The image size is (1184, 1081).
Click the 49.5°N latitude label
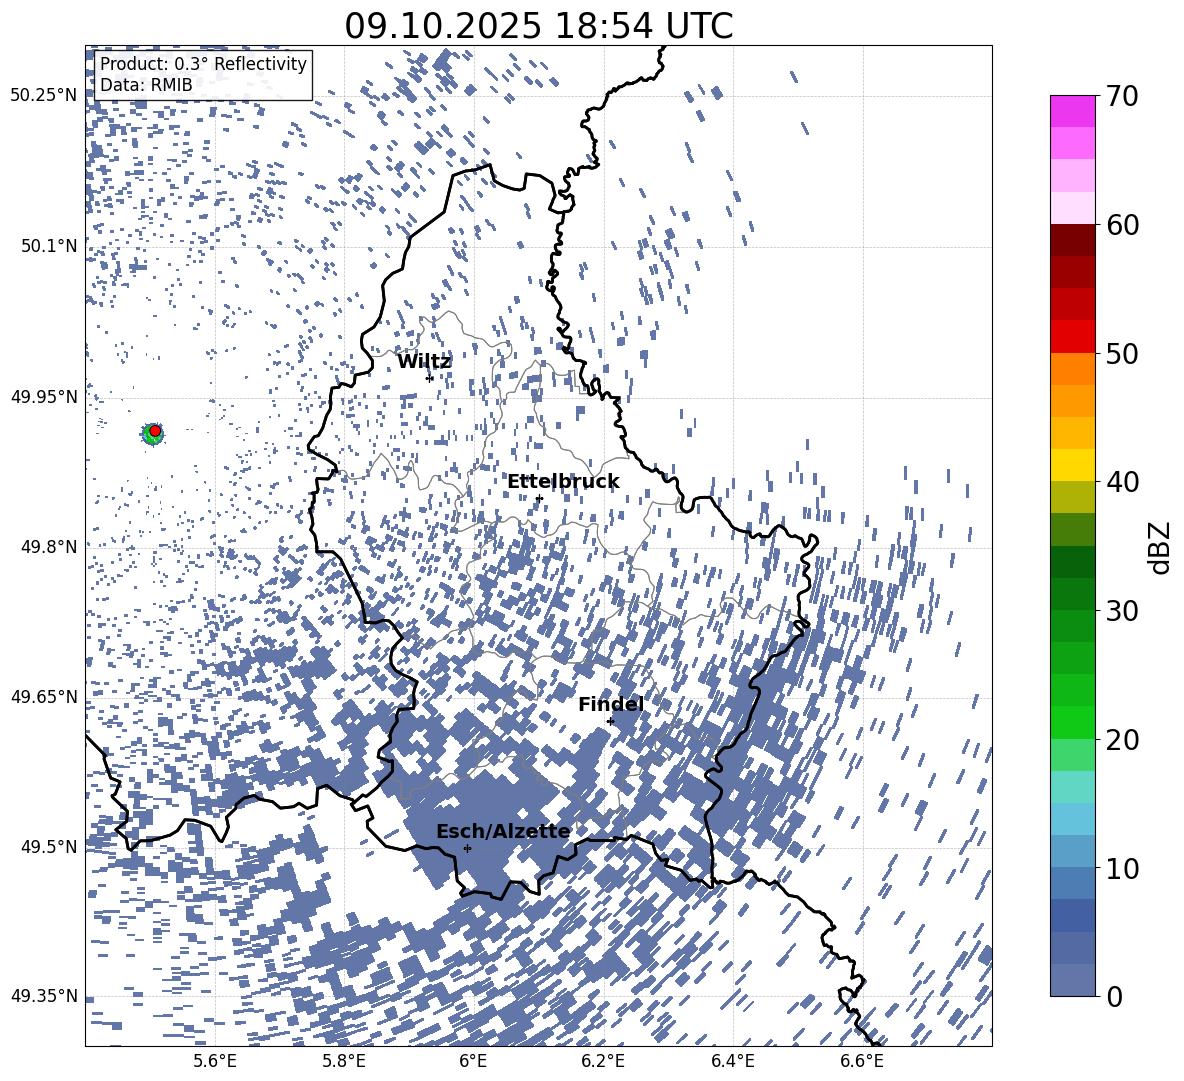49,846
